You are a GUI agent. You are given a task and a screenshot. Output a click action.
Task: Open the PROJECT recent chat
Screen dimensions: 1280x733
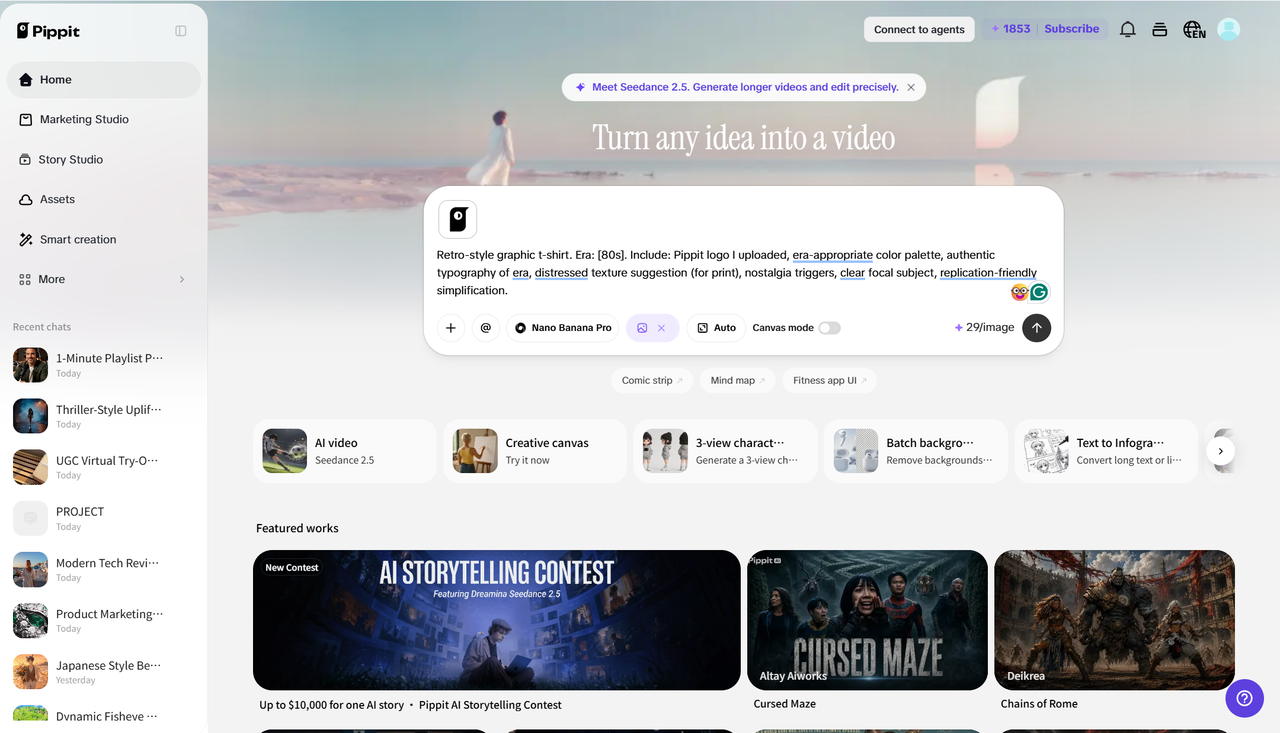[x=104, y=518]
